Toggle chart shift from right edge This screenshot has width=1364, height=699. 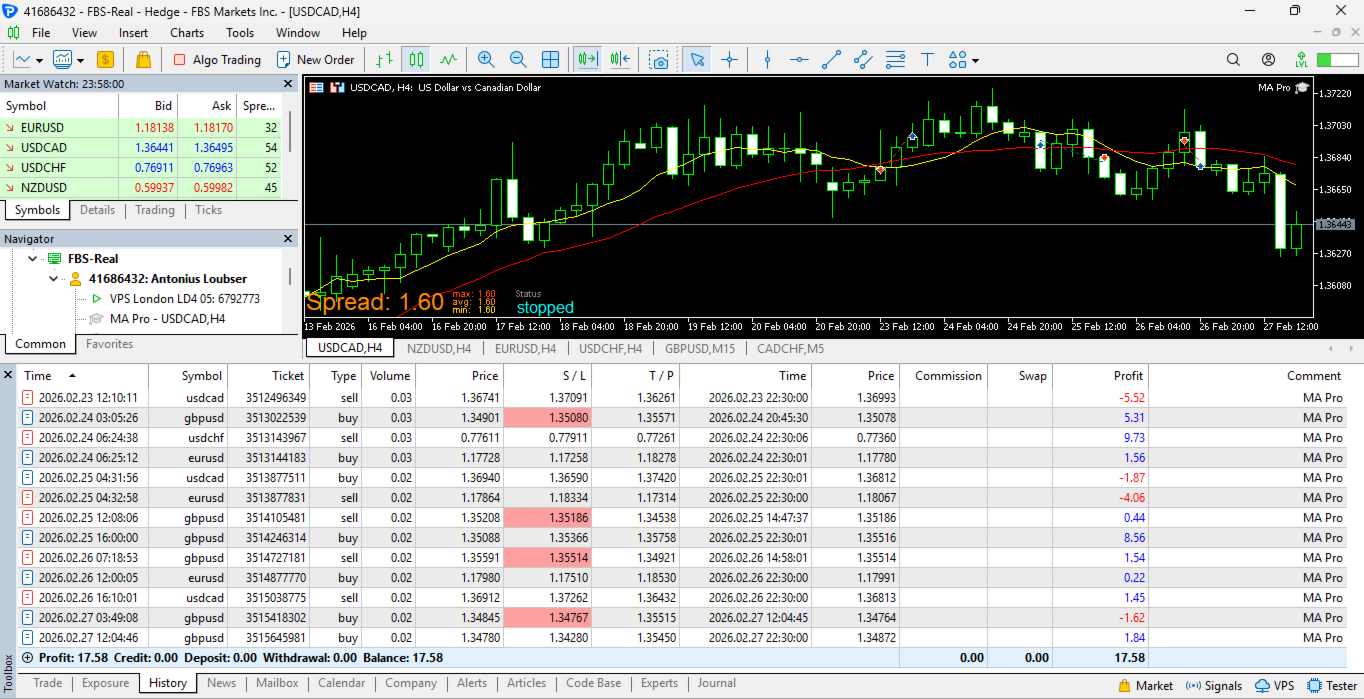[x=620, y=60]
